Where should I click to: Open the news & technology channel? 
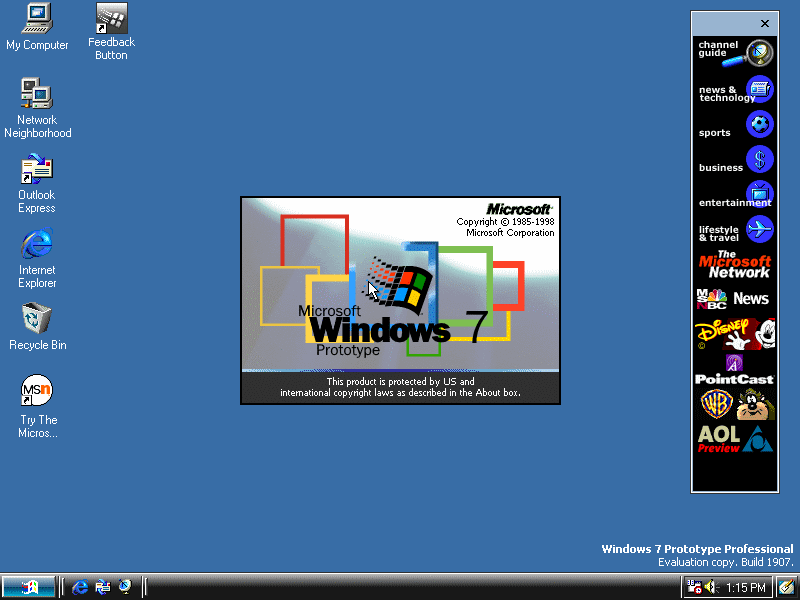(x=735, y=90)
